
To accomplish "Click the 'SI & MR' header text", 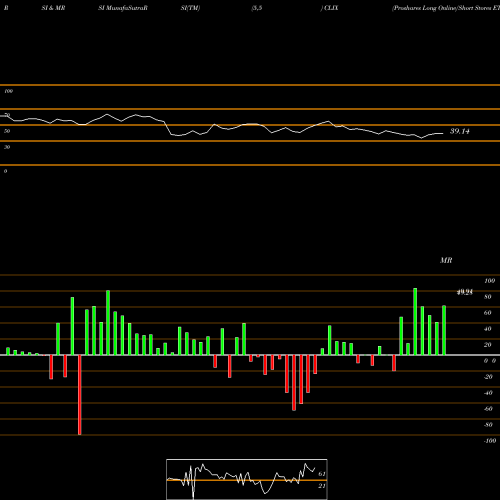I will (x=53, y=8).
